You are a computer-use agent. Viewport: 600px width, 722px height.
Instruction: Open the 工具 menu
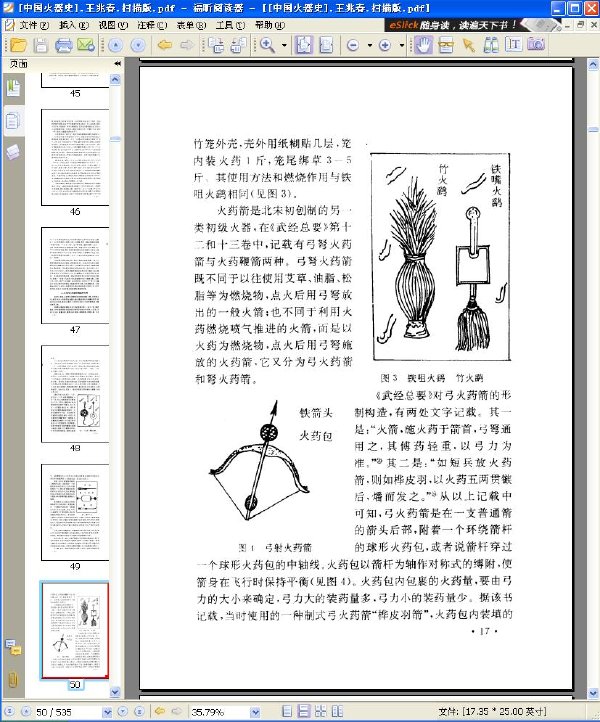[x=231, y=25]
